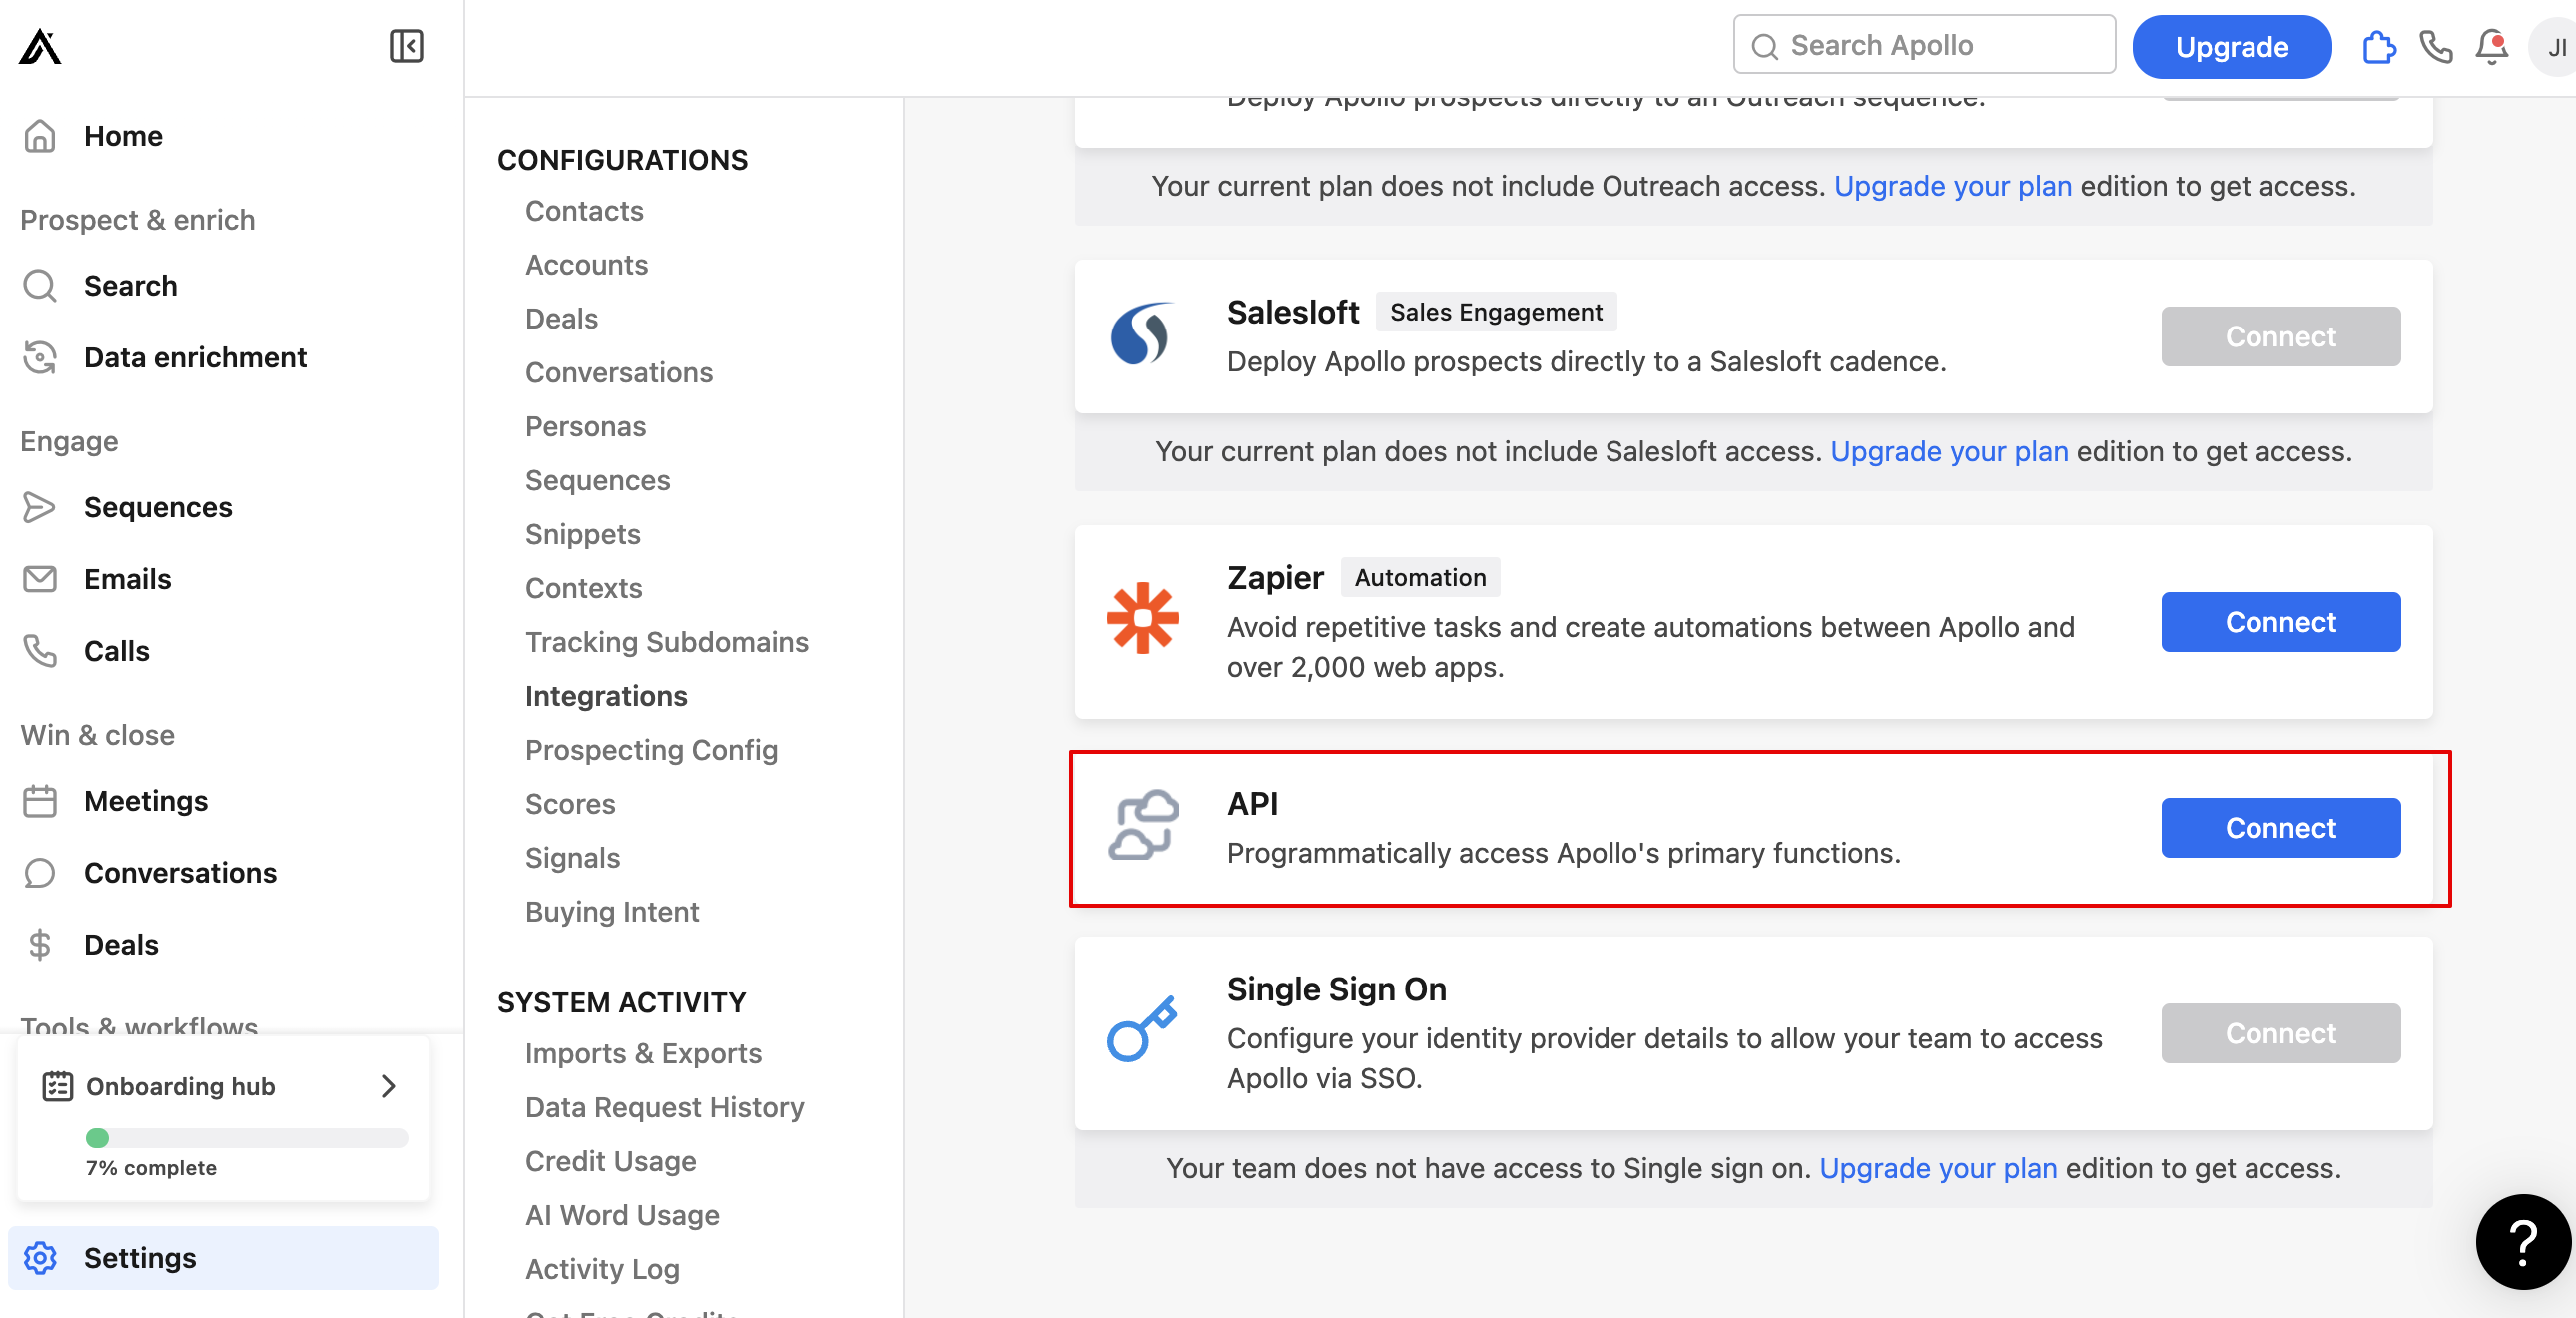Viewport: 2576px width, 1318px height.
Task: Collapse the left sidebar panel icon
Action: point(407,46)
